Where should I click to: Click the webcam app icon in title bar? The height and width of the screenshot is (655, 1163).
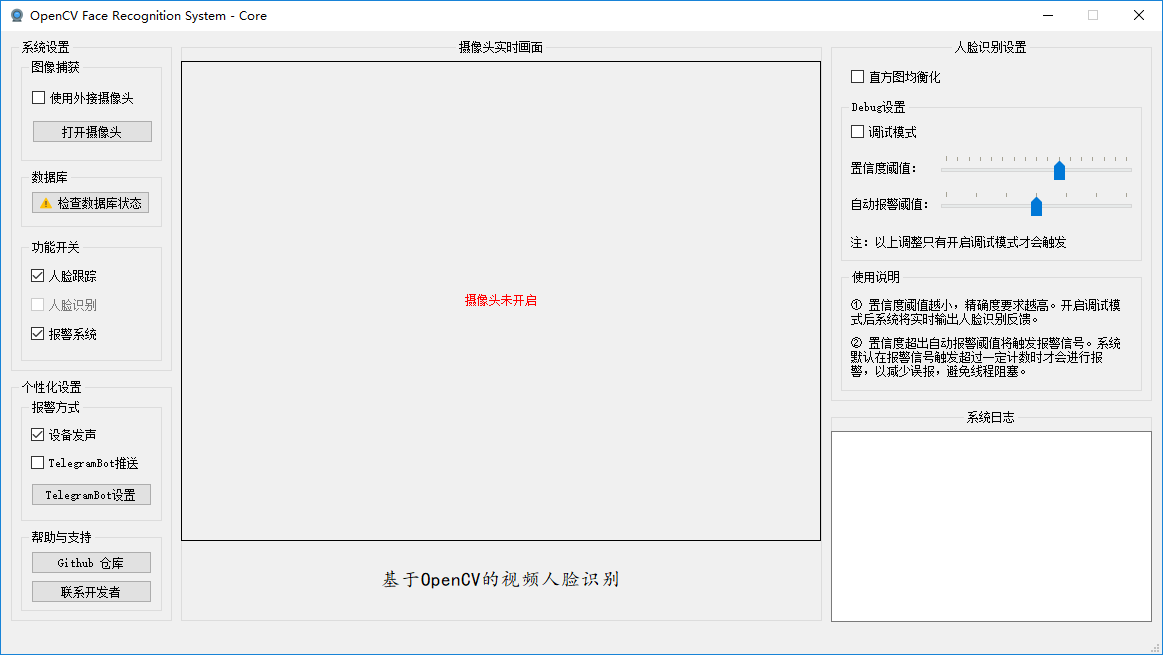pyautogui.click(x=14, y=15)
